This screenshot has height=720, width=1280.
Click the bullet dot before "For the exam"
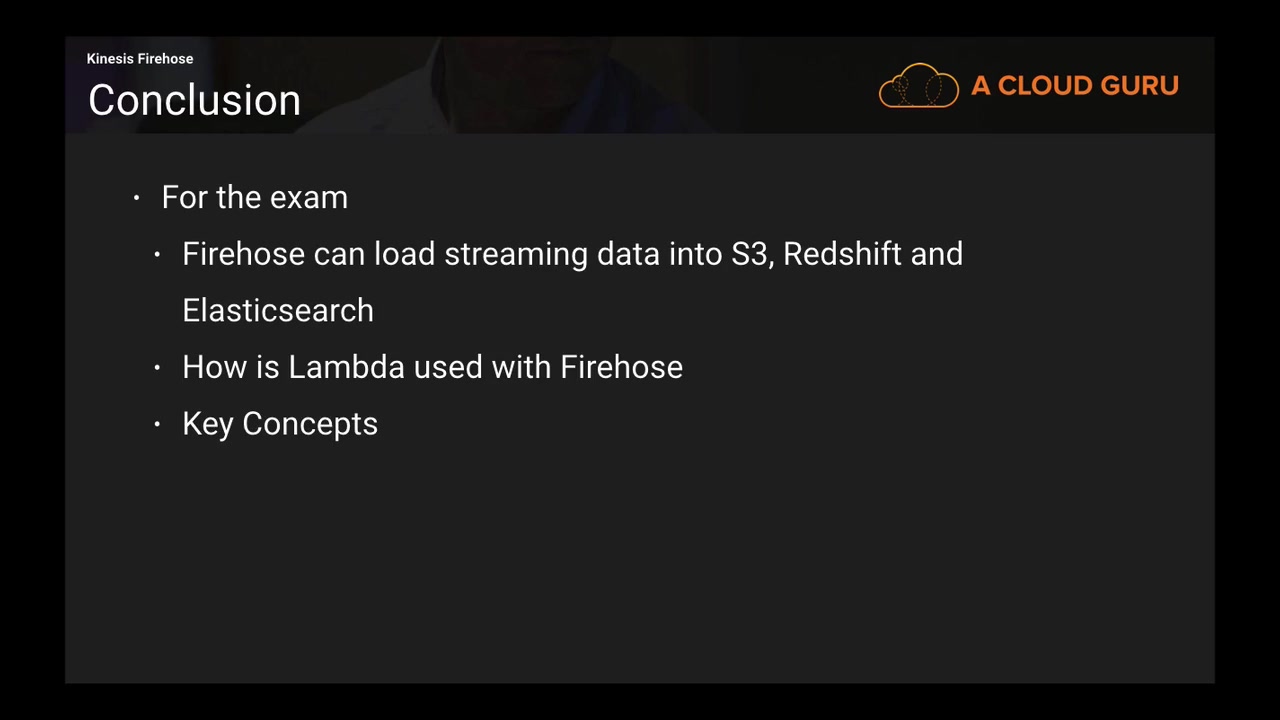coord(137,199)
